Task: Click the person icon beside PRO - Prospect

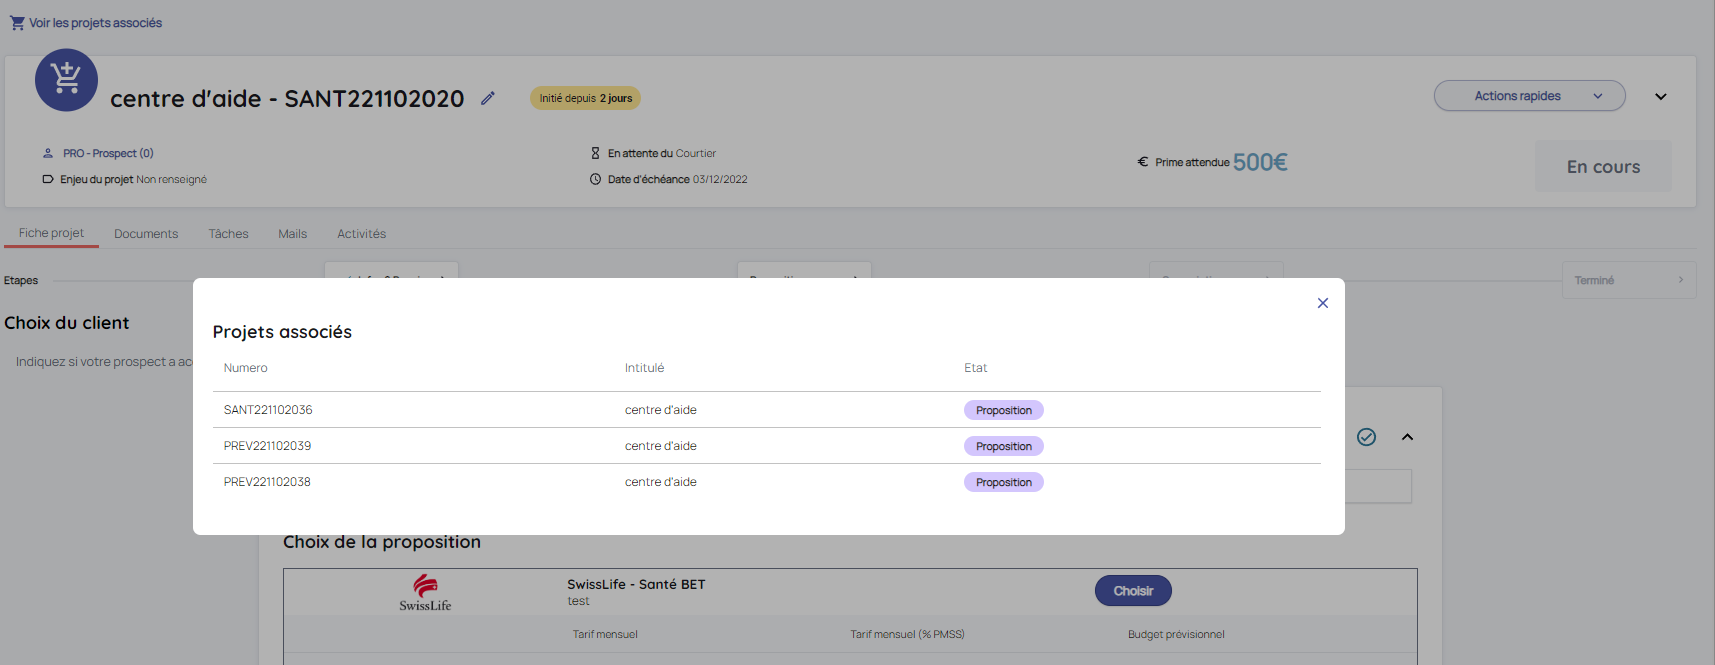Action: 47,153
